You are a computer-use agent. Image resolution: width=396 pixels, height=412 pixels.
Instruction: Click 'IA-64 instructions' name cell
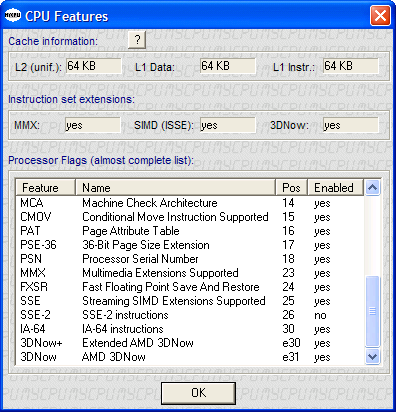(123, 329)
